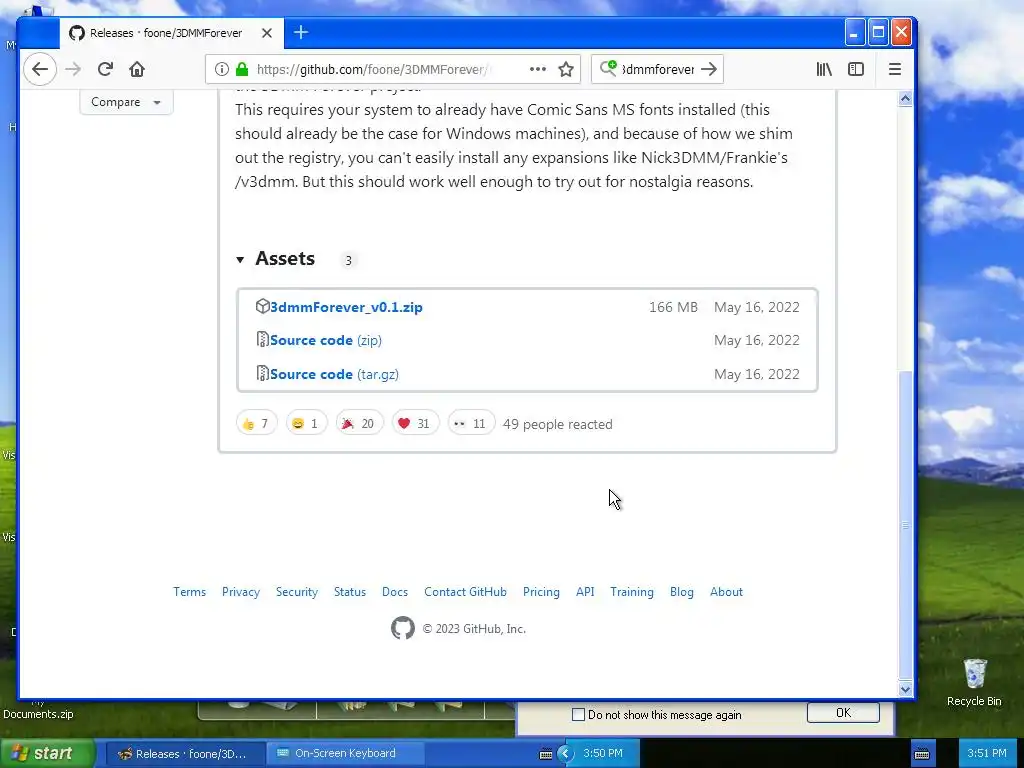Go back to the previous page
This screenshot has width=1024, height=768.
point(40,69)
